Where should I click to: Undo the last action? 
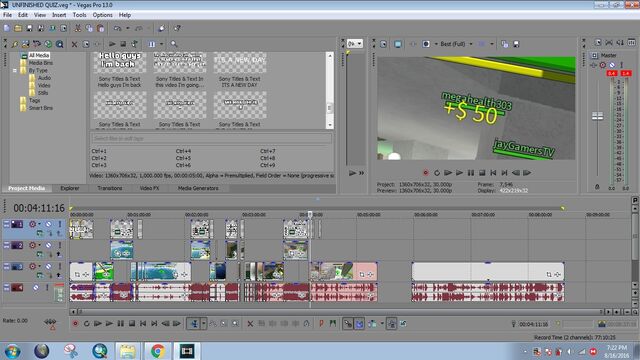point(118,28)
